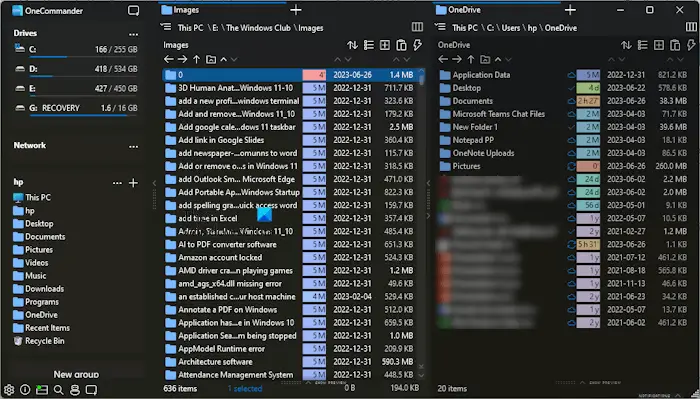Click the info circle icon in bottom toolbar
The width and height of the screenshot is (700, 399).
[x=25, y=390]
